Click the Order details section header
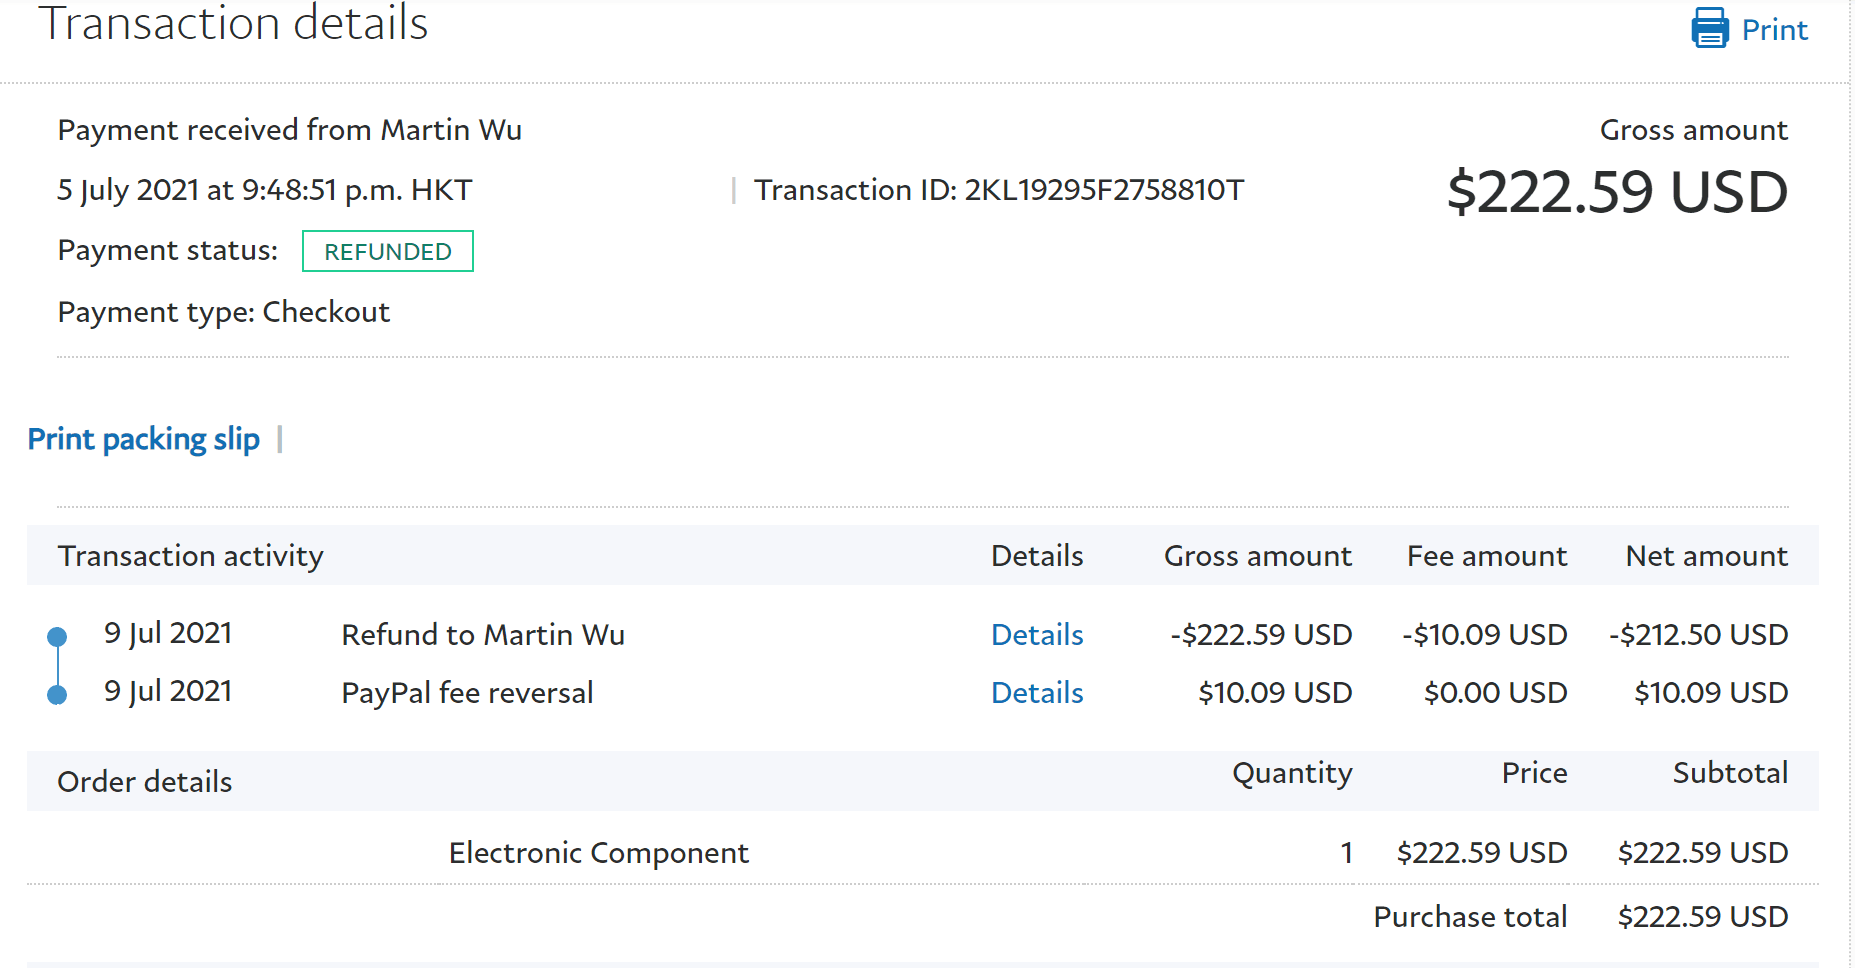Screen dimensions: 1855x968 [145, 782]
